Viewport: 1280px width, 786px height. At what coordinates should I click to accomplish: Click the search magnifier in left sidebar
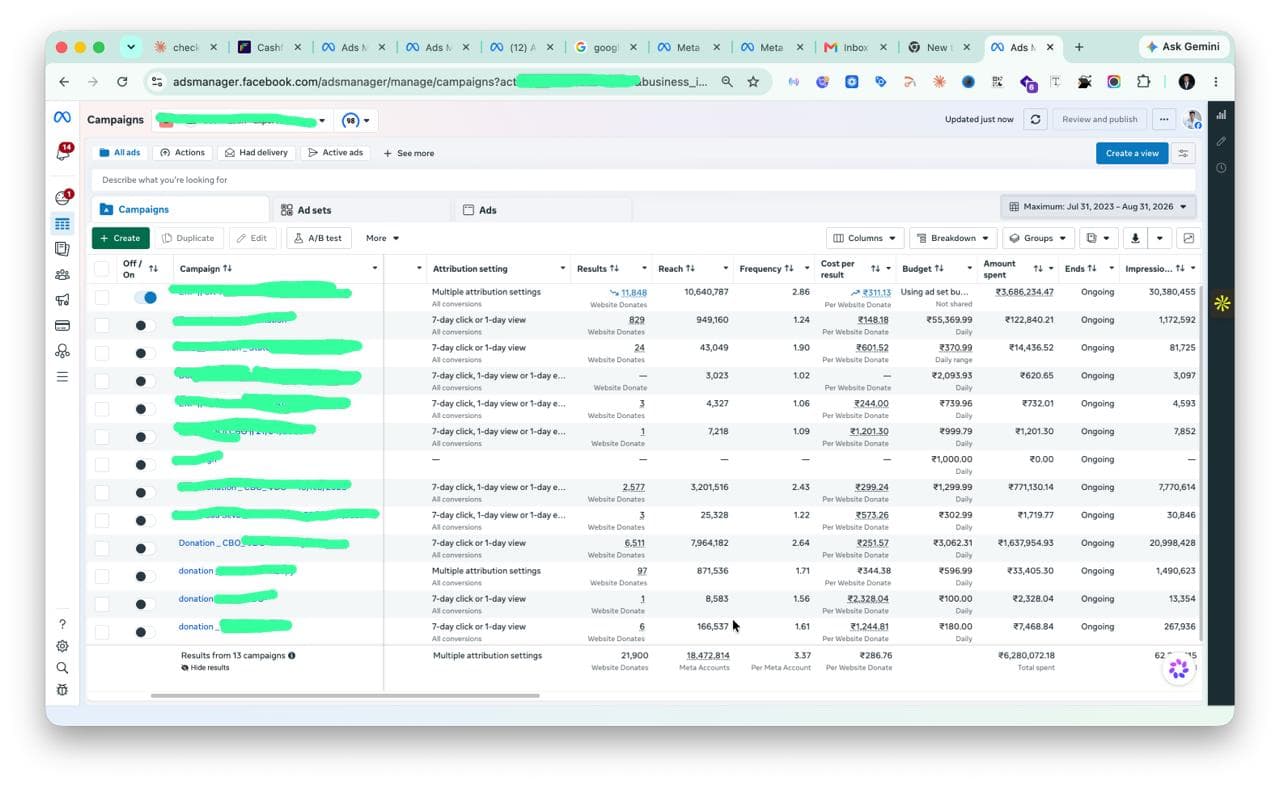(x=62, y=668)
